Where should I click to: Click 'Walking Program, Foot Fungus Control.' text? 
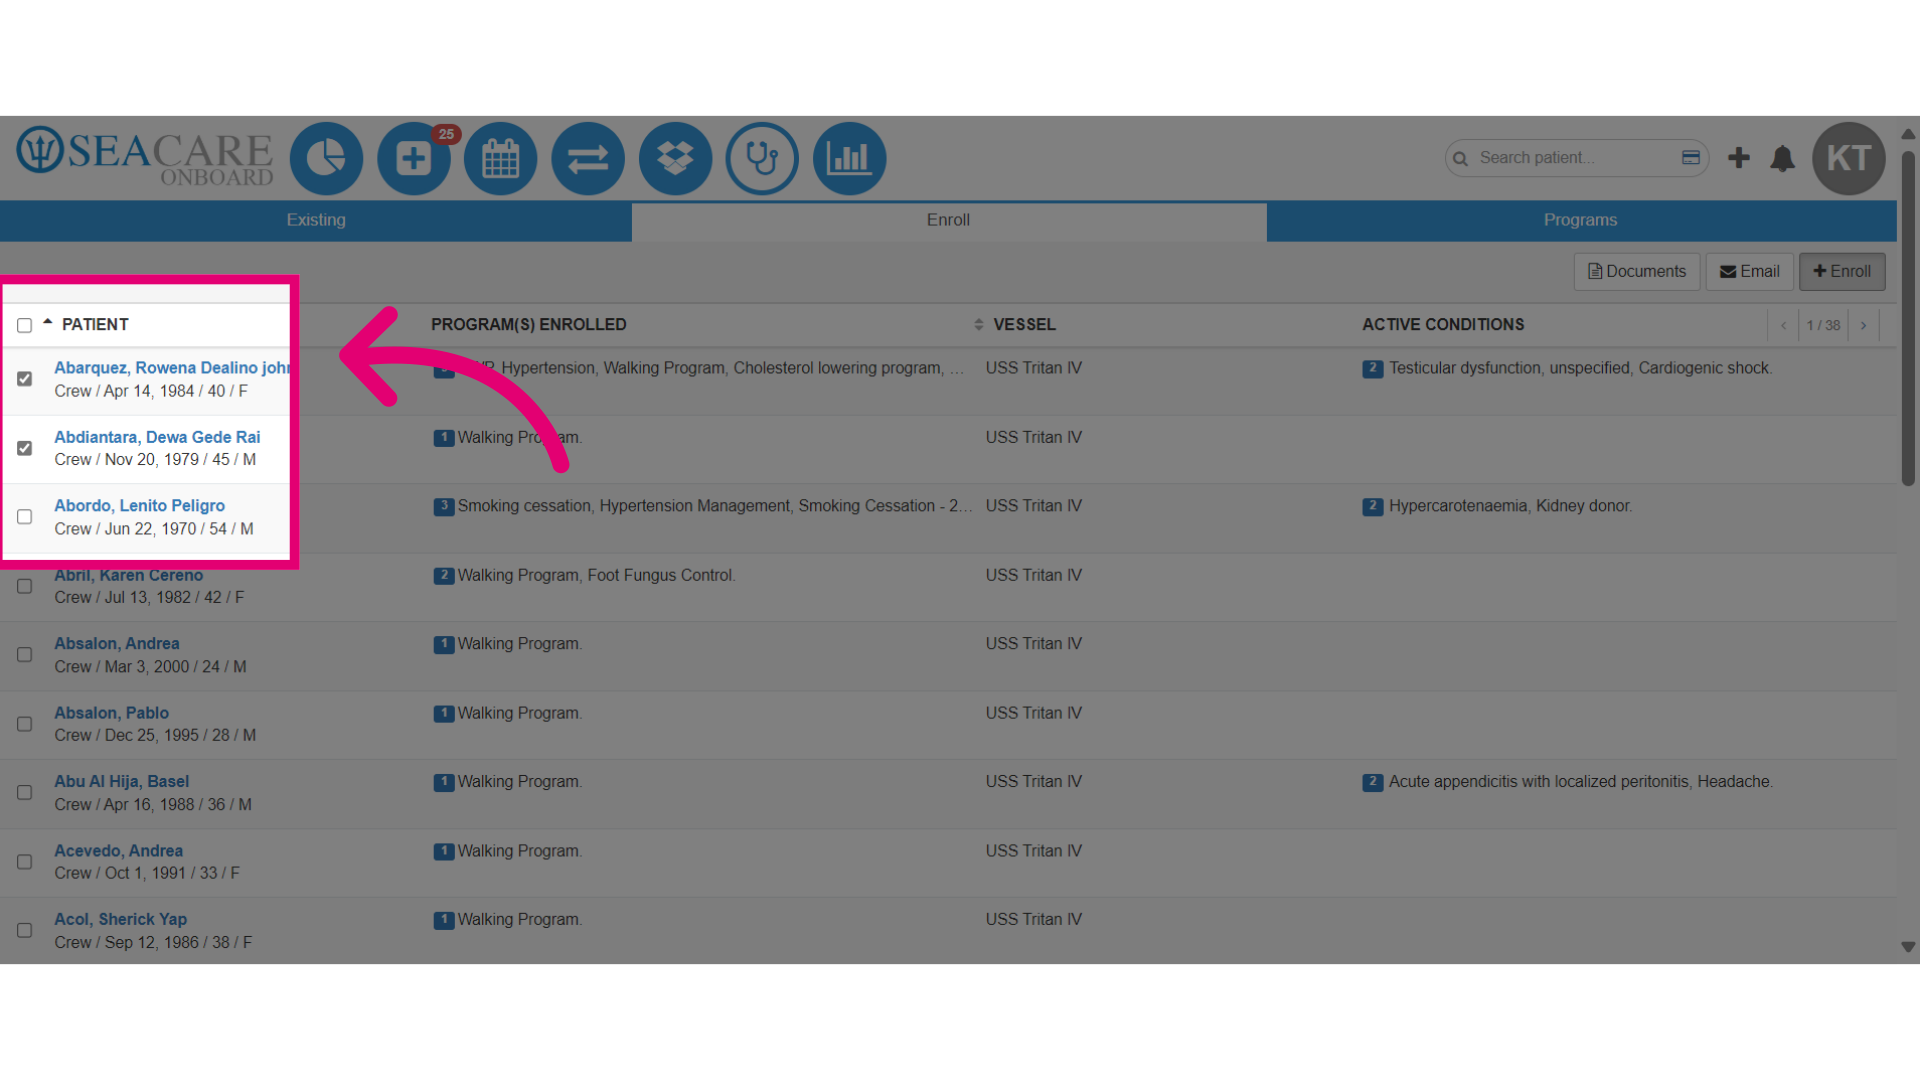596,576
